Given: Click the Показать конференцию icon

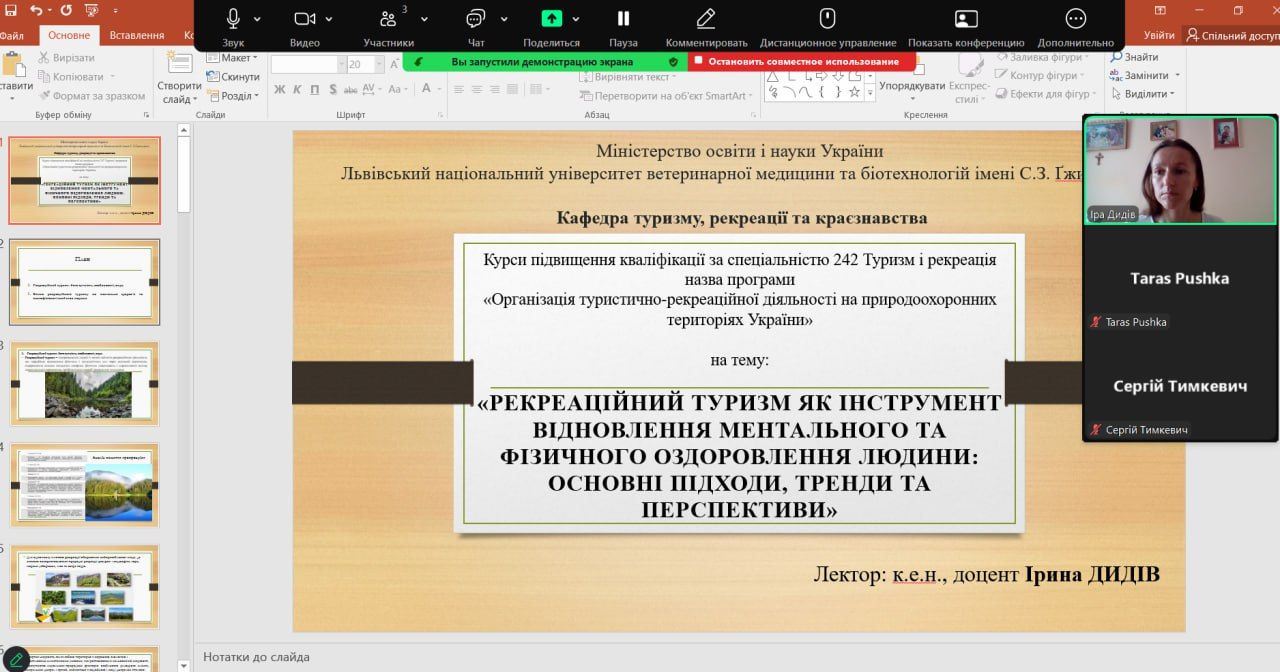Looking at the screenshot, I should 966,19.
